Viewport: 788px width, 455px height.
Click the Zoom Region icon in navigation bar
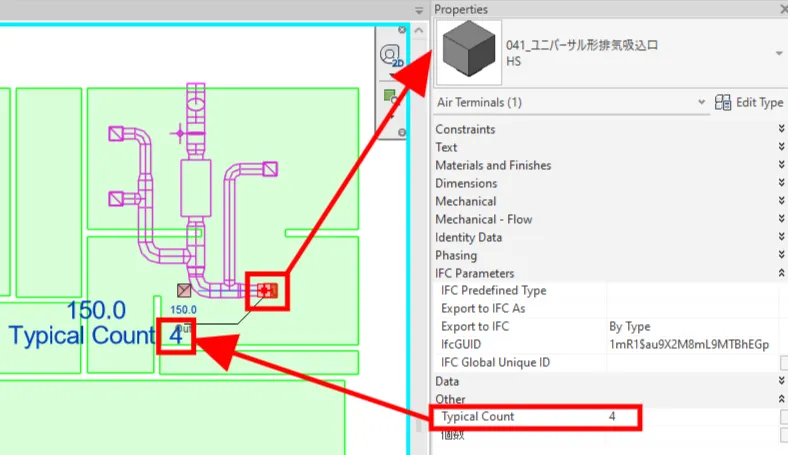[x=392, y=97]
